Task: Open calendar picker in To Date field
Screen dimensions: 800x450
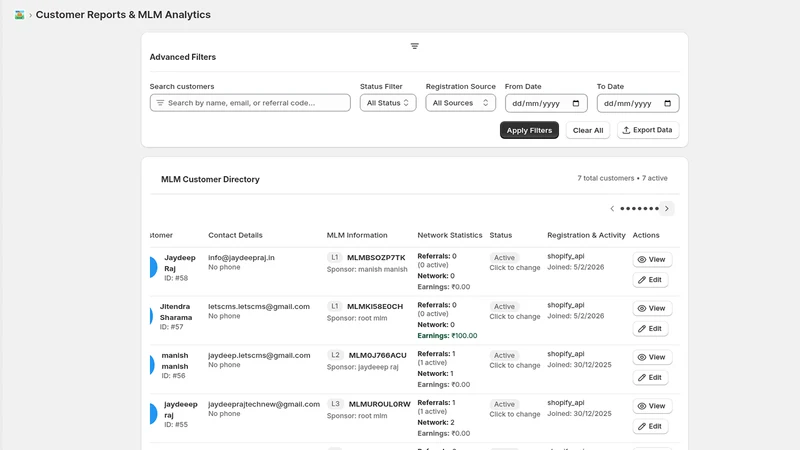Action: tap(668, 103)
